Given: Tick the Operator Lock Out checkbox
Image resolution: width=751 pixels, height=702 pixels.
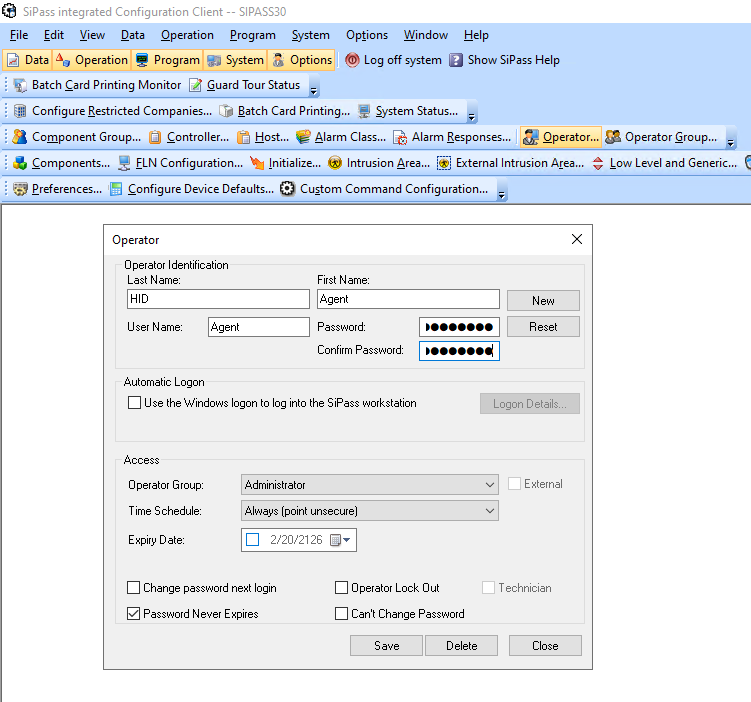Looking at the screenshot, I should (342, 588).
